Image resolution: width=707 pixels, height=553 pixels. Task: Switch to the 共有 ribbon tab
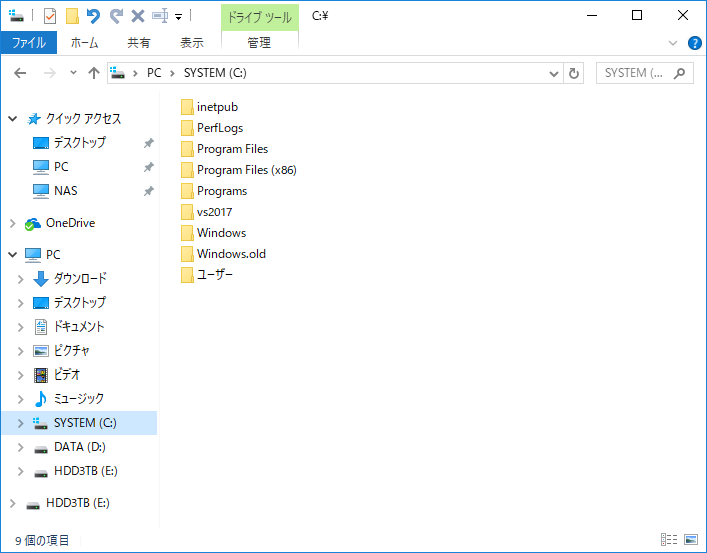coord(138,42)
